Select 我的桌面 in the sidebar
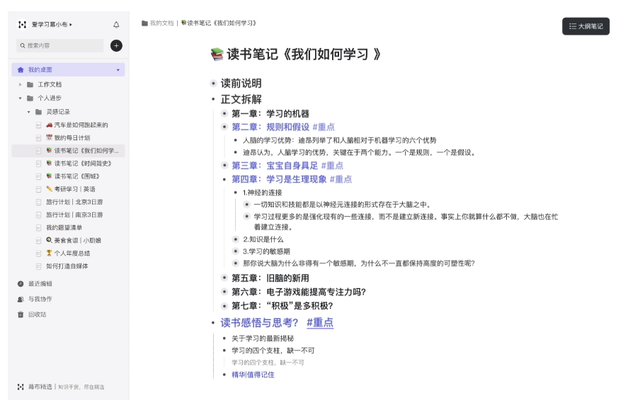This screenshot has height=410, width=640. coord(68,70)
